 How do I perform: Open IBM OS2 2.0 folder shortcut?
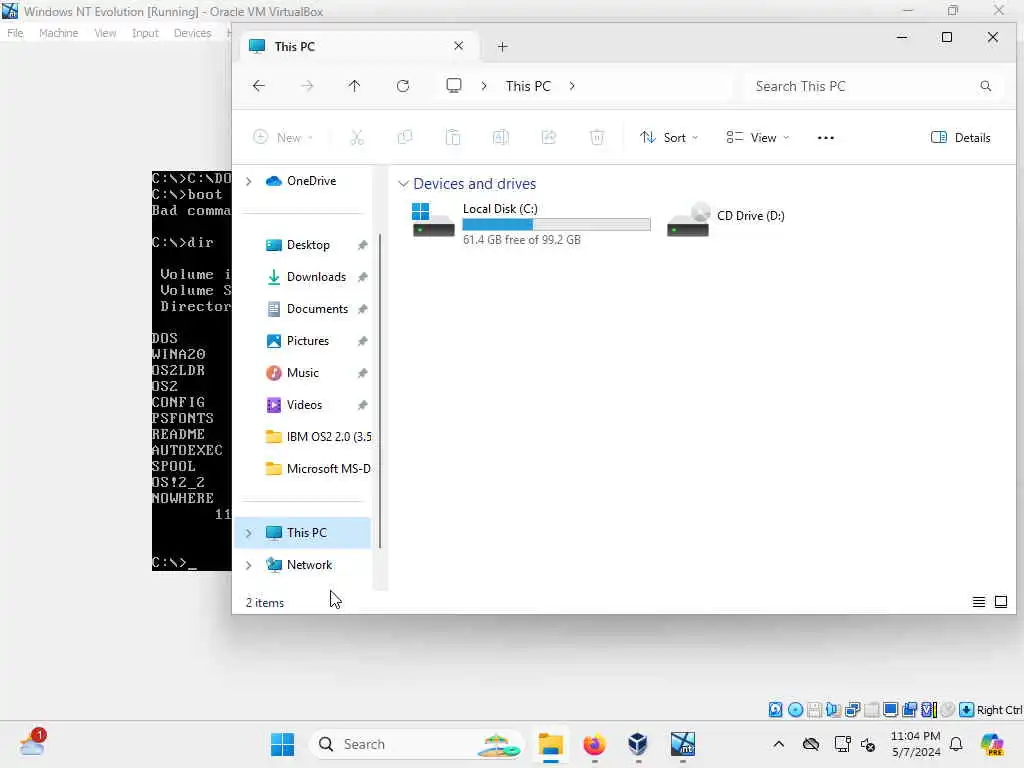319,437
